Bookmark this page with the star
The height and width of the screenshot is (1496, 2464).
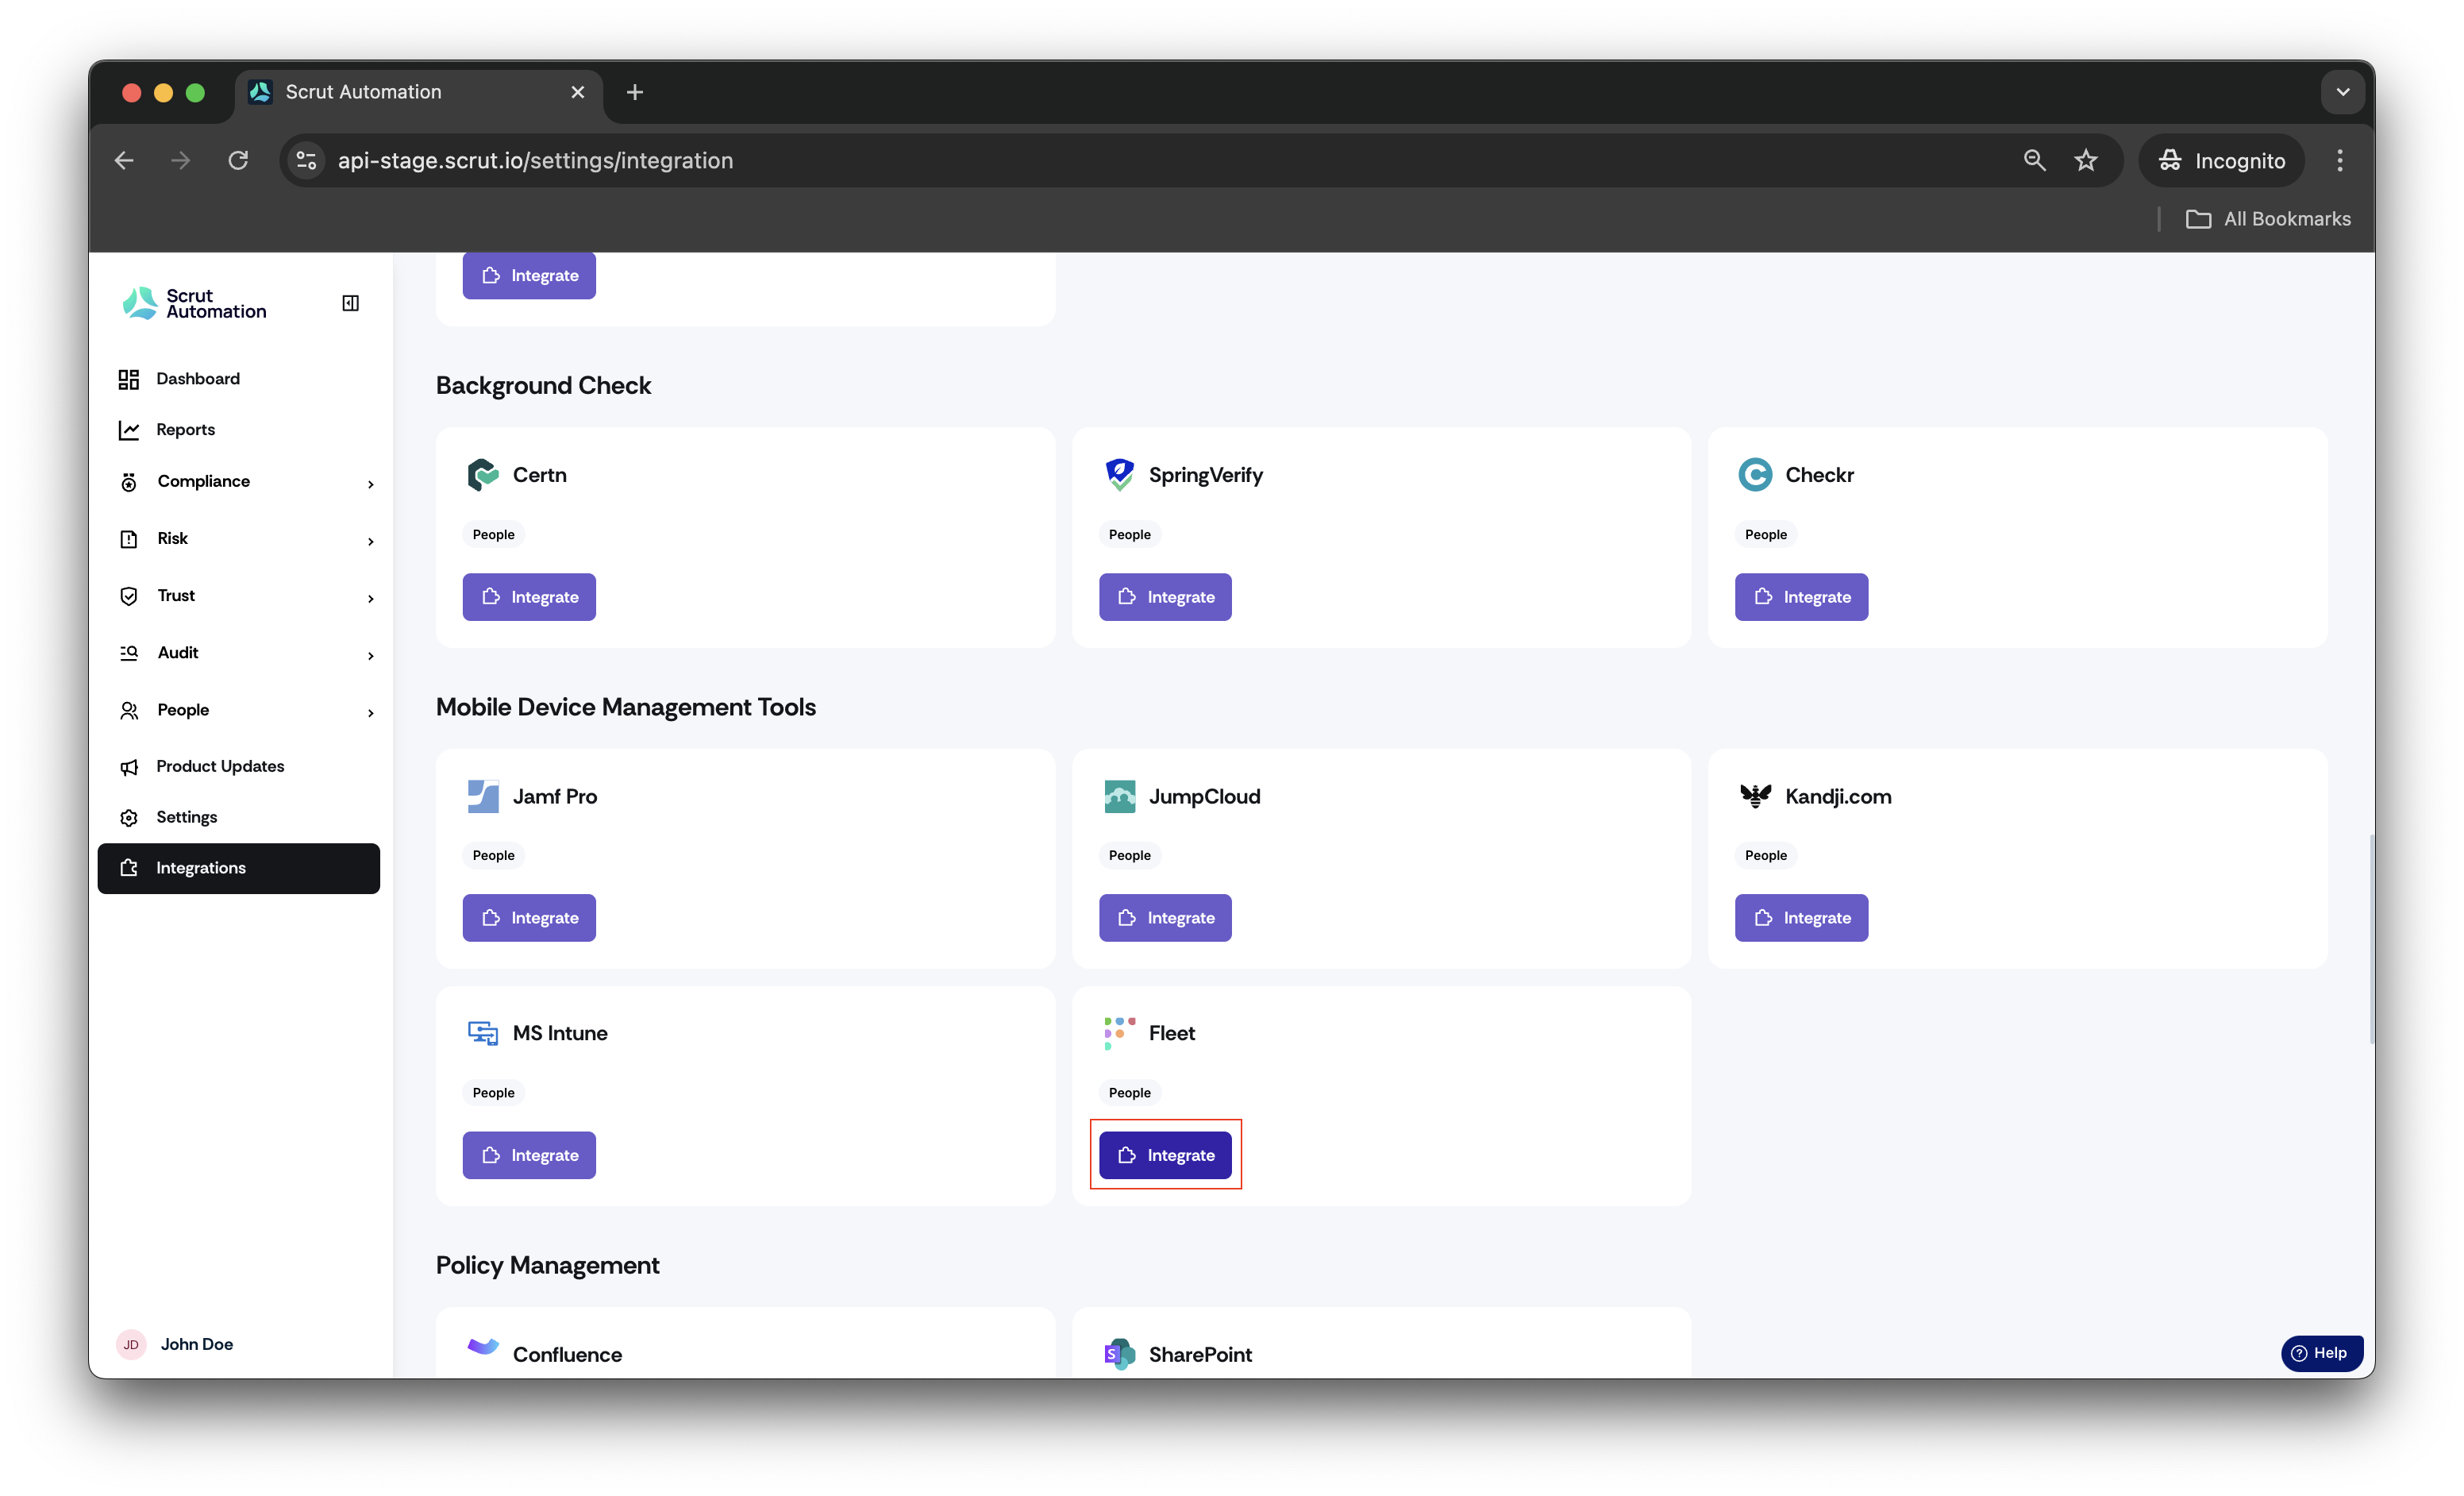click(2086, 160)
